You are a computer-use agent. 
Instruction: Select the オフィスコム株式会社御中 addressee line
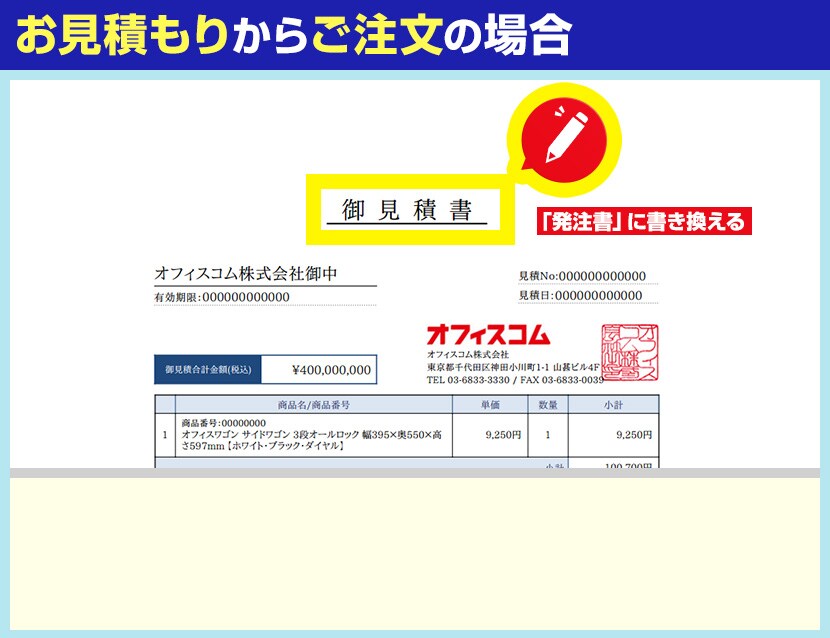click(246, 273)
